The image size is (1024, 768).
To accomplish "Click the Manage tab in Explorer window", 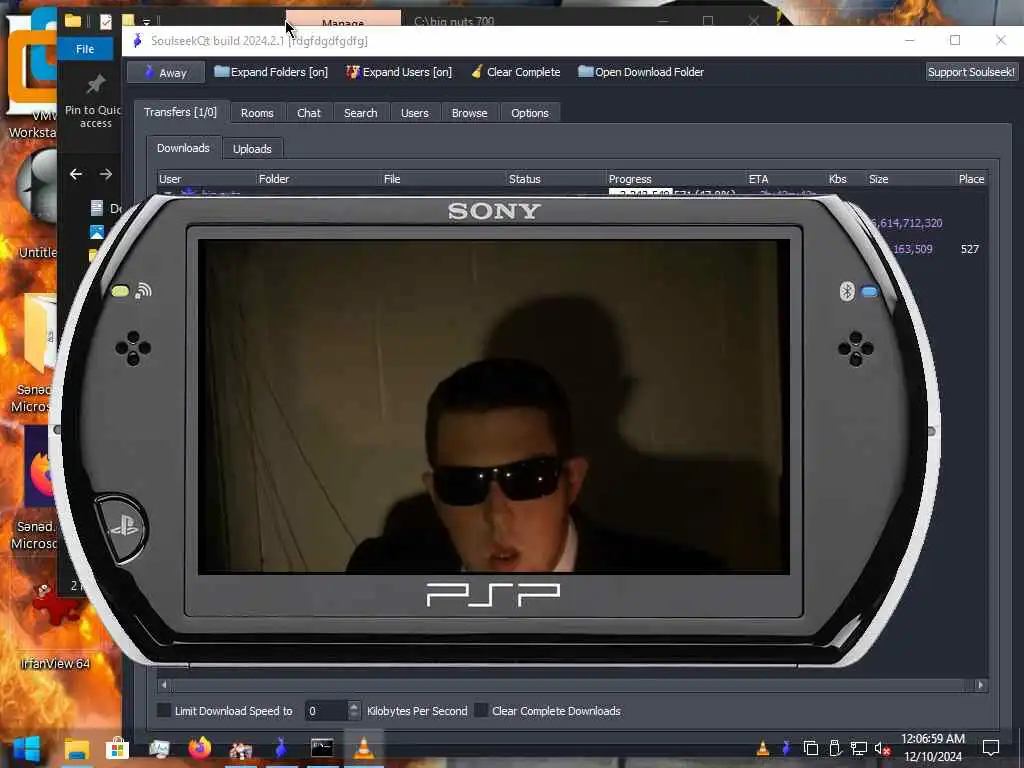I will click(x=343, y=20).
